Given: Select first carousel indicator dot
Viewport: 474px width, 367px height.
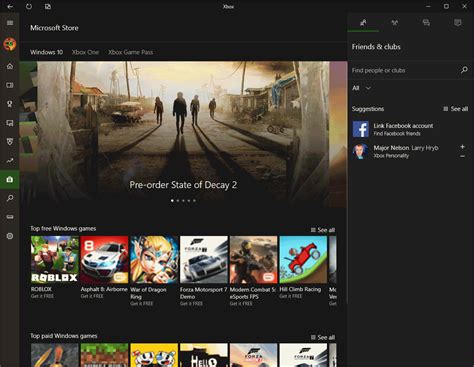Looking at the screenshot, I should 172,201.
